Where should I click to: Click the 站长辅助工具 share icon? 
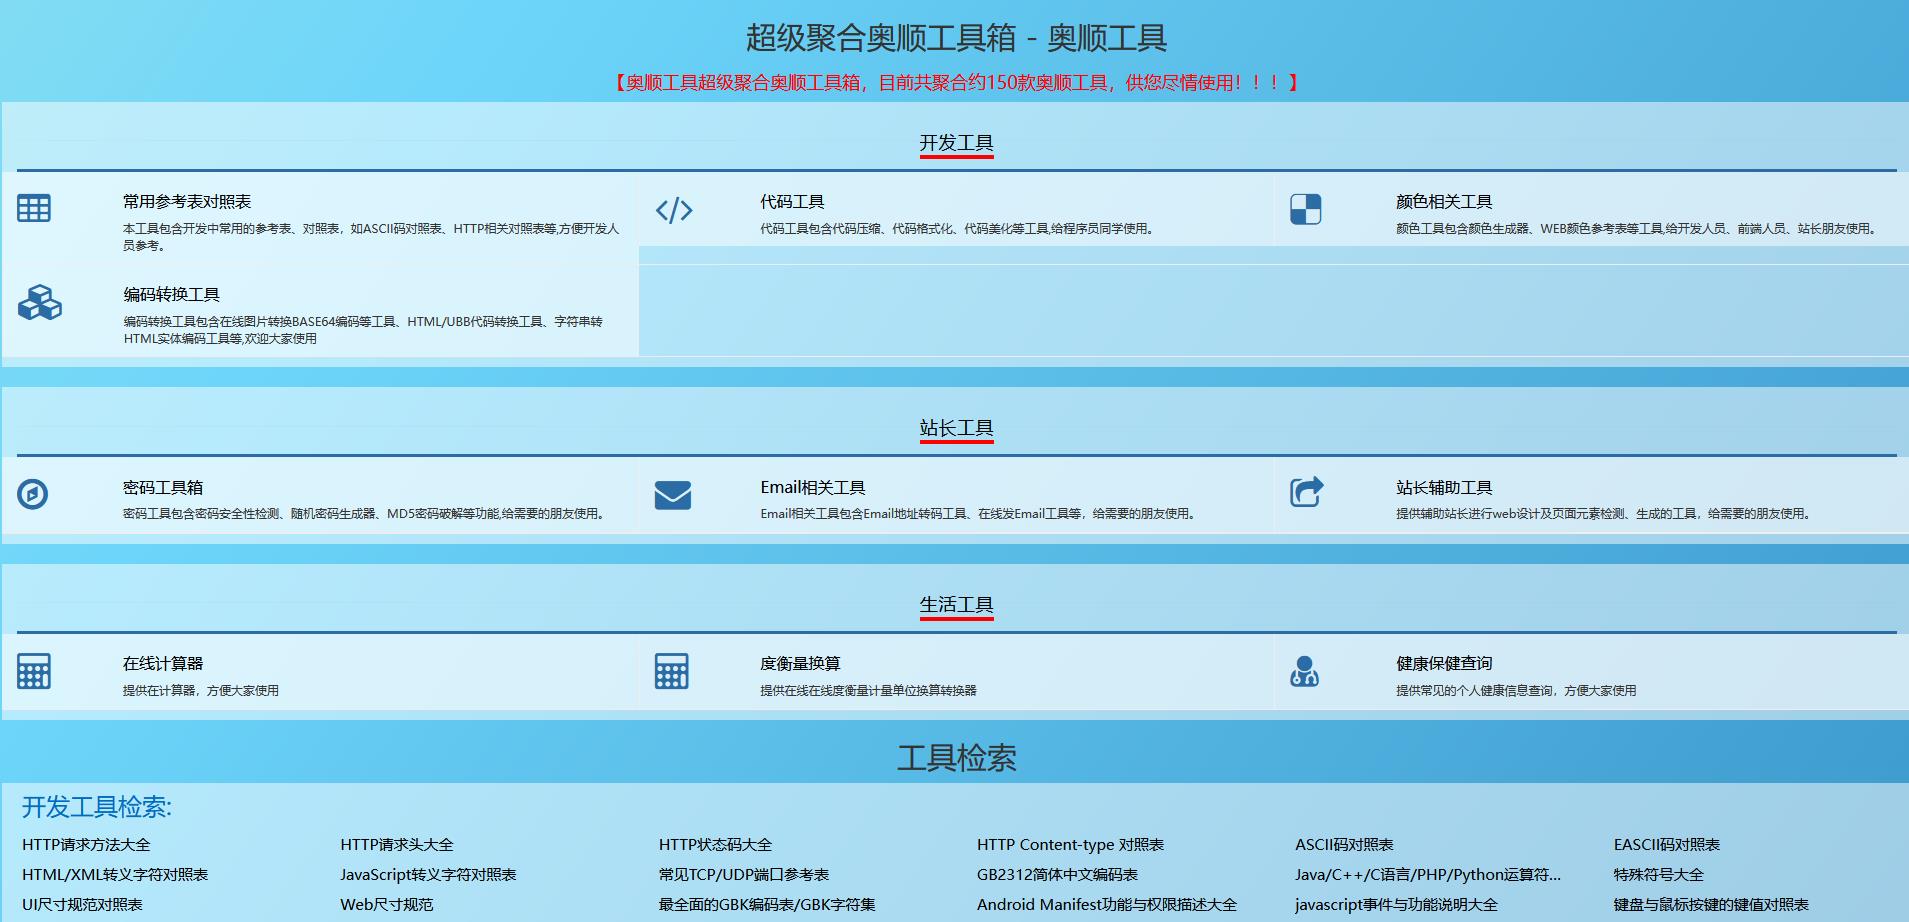[x=1306, y=491]
